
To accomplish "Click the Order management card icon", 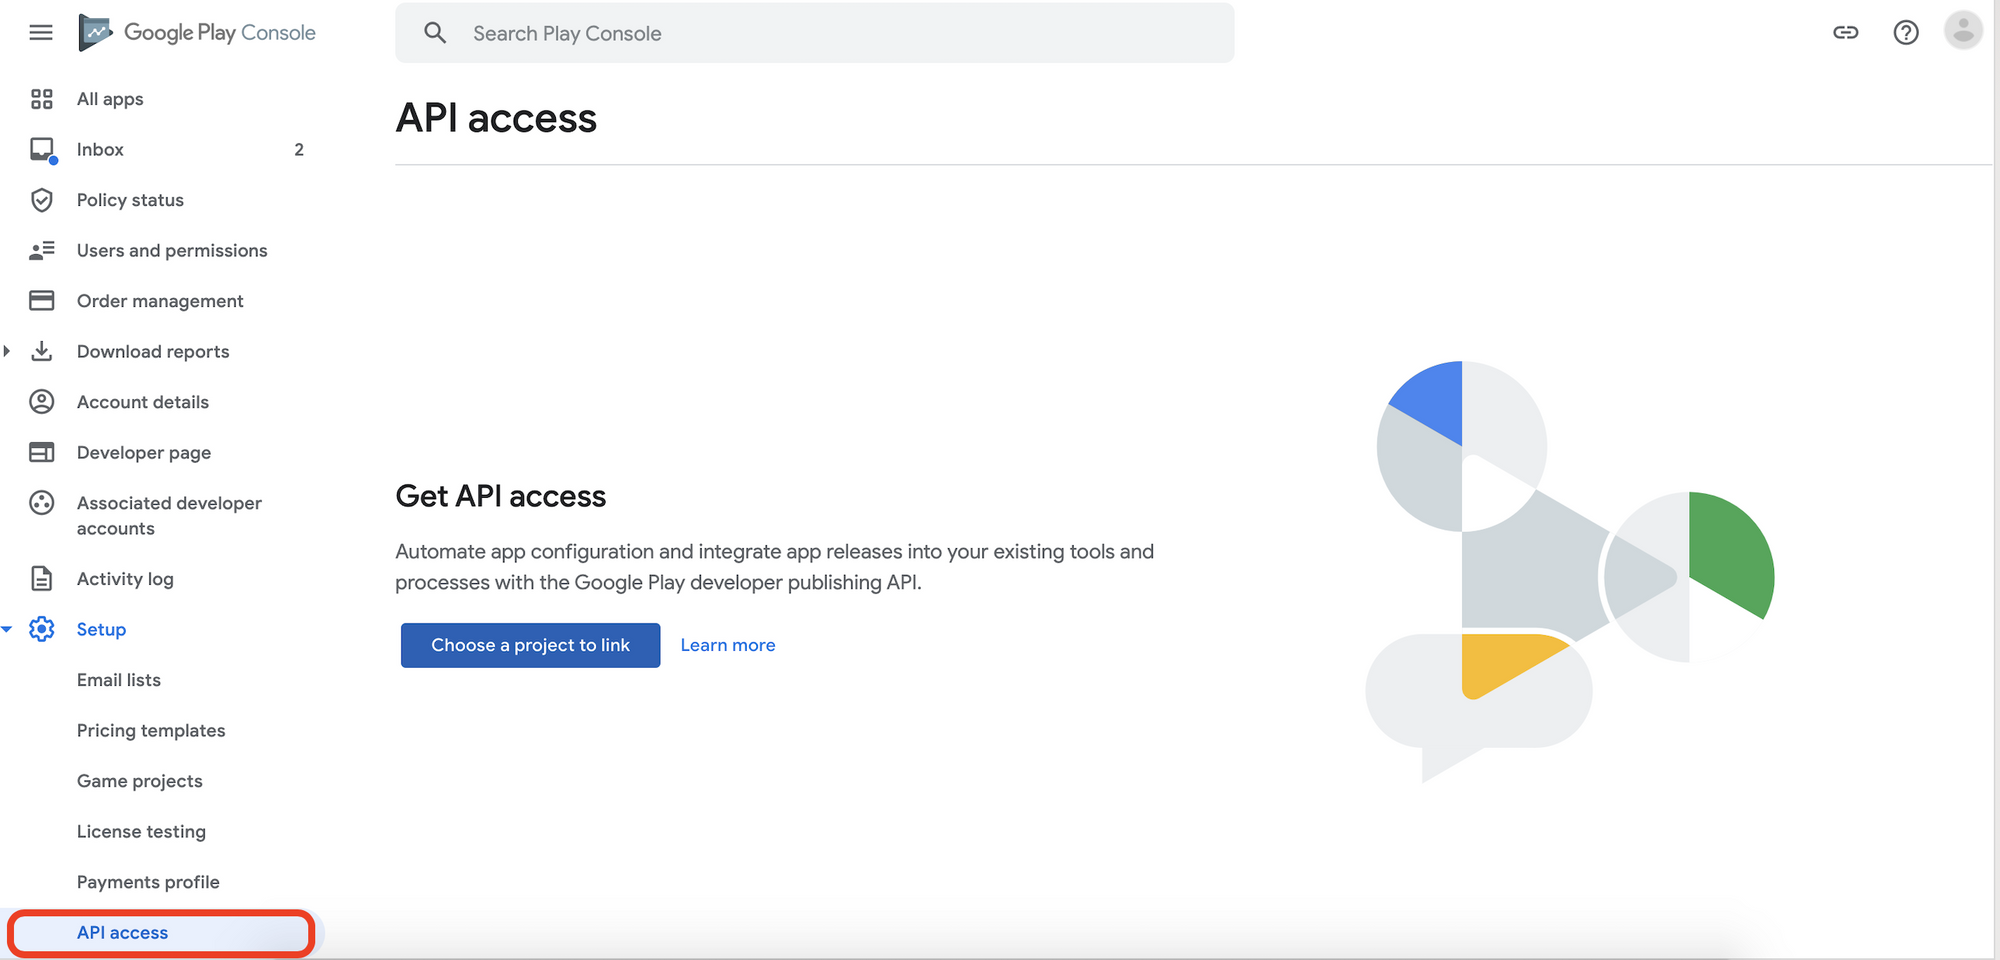I will point(41,301).
